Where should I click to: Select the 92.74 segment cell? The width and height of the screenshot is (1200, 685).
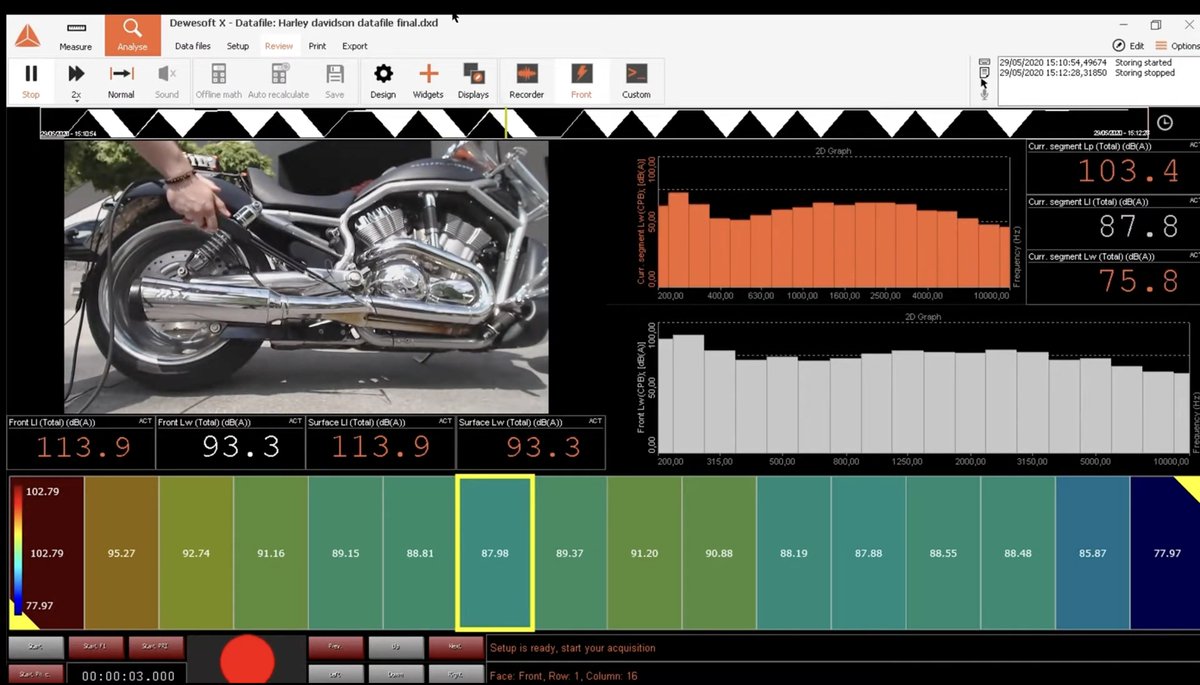tap(196, 553)
